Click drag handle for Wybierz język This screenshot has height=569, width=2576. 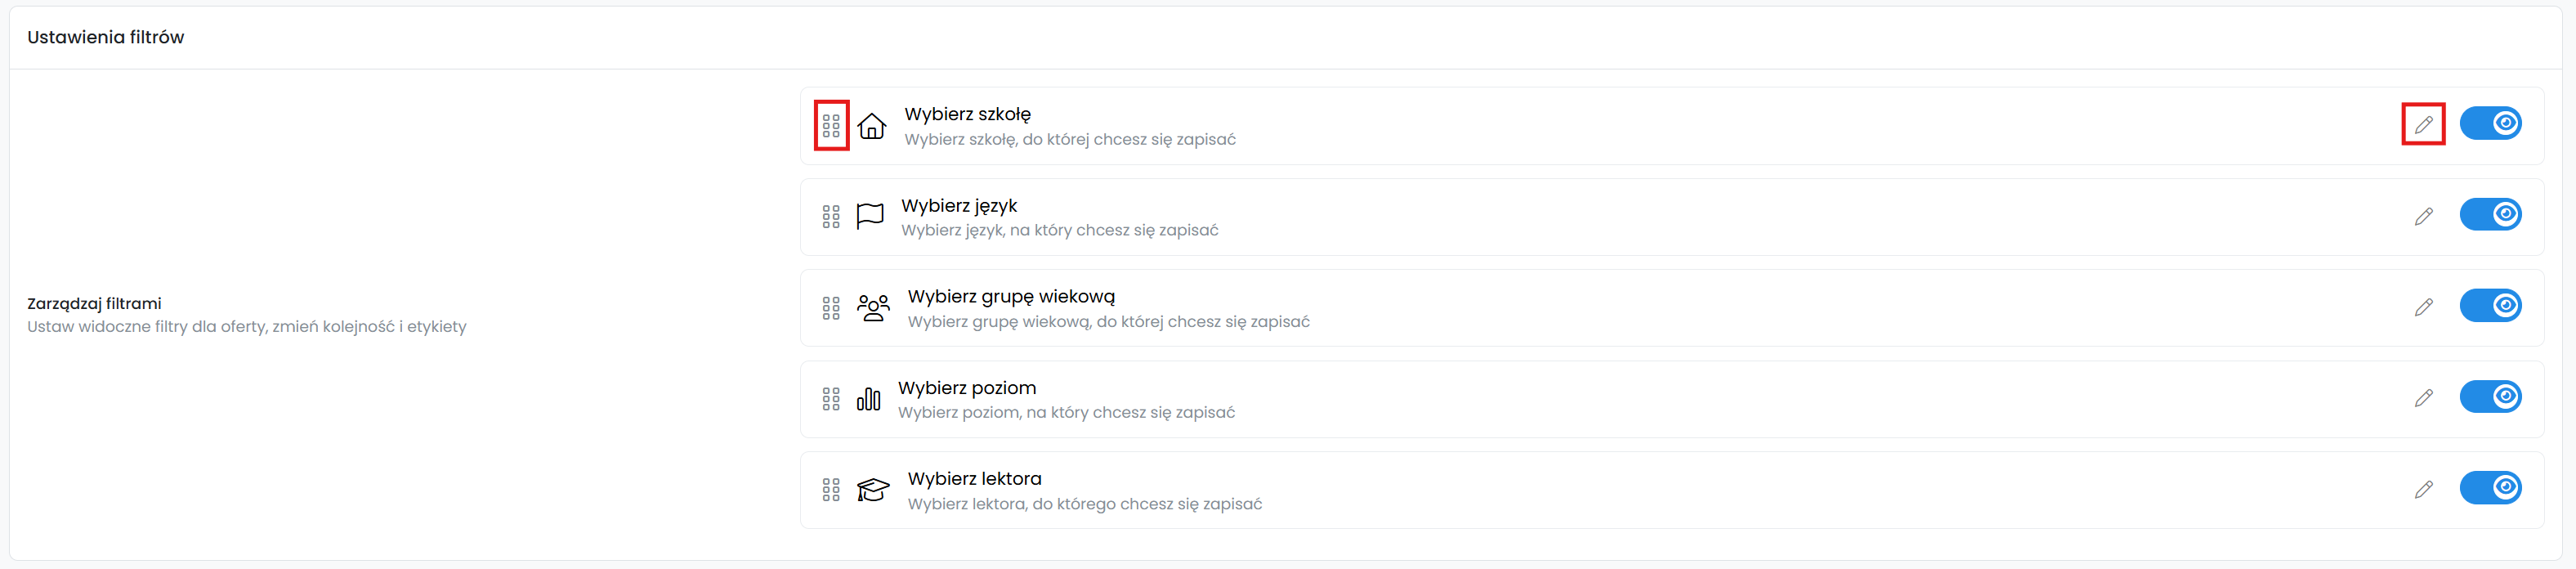831,217
